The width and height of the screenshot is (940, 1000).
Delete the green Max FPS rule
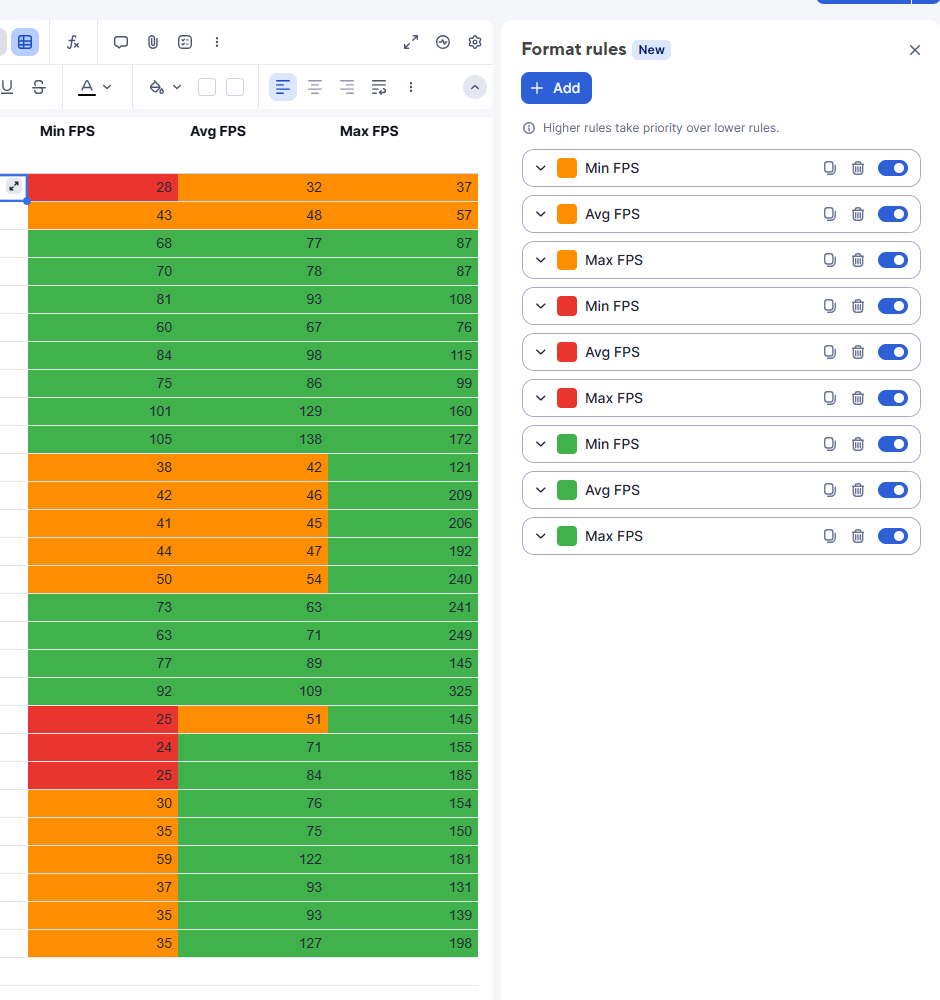tap(858, 536)
